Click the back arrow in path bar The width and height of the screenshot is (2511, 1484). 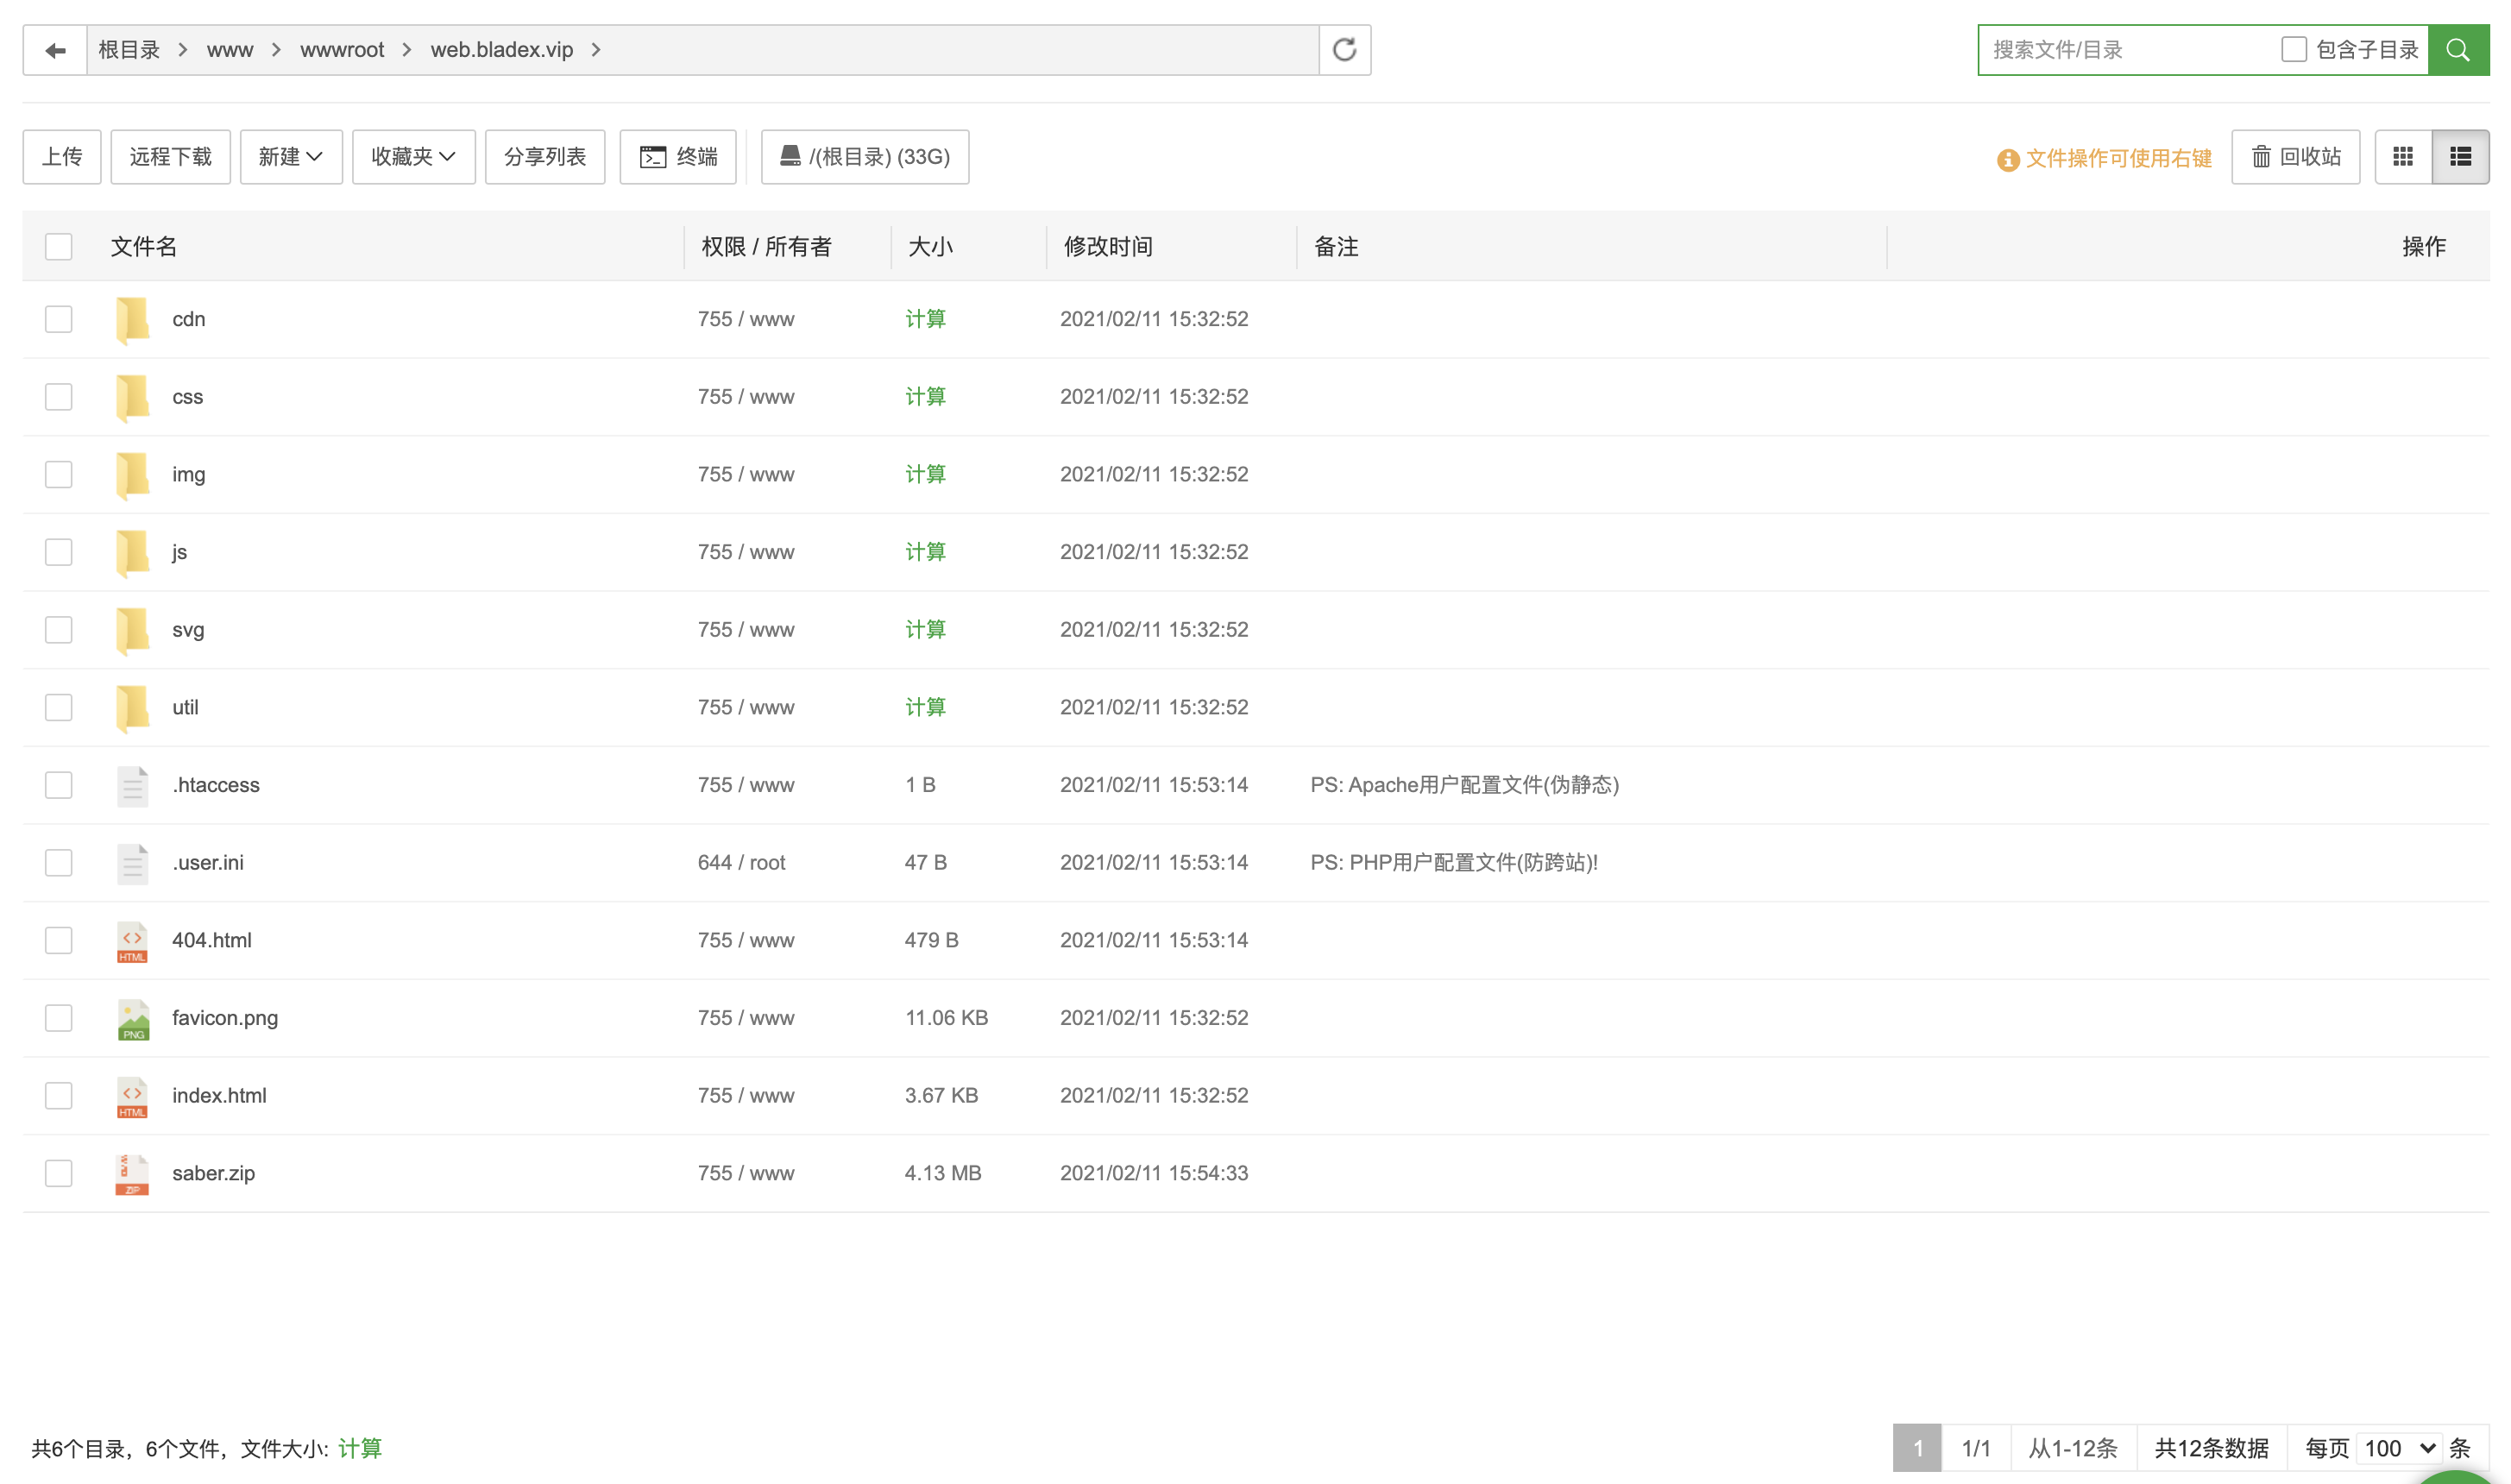[55, 50]
